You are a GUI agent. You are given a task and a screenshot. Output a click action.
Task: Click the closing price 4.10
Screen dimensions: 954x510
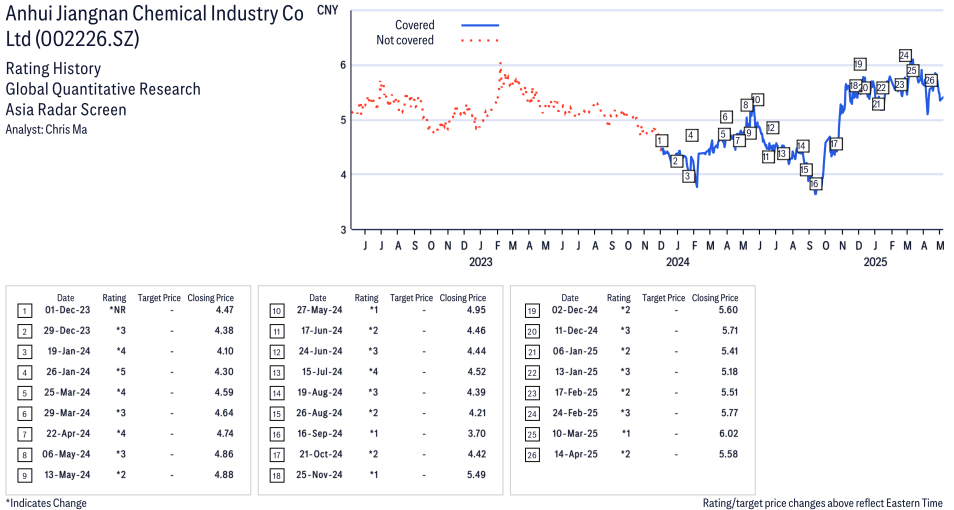click(225, 351)
